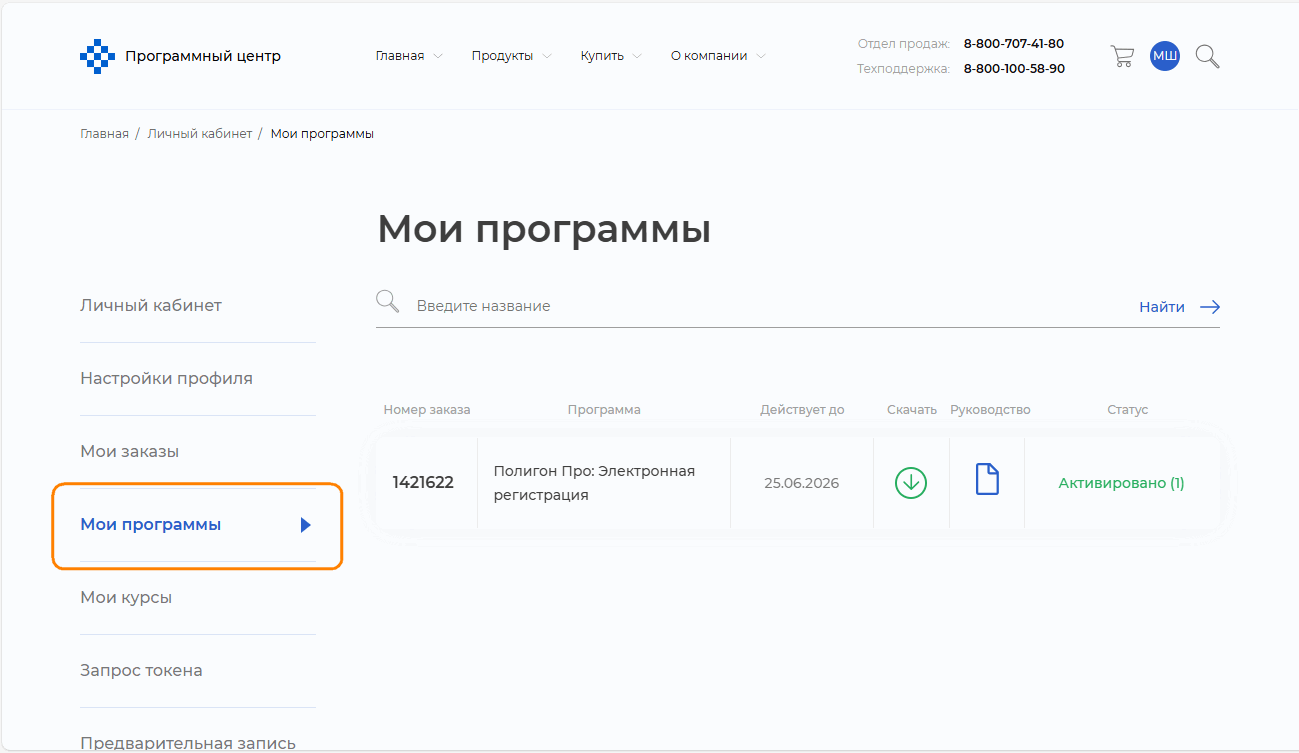The height and width of the screenshot is (753, 1299).
Task: Expand the Продукты menu chevron
Action: [x=547, y=56]
